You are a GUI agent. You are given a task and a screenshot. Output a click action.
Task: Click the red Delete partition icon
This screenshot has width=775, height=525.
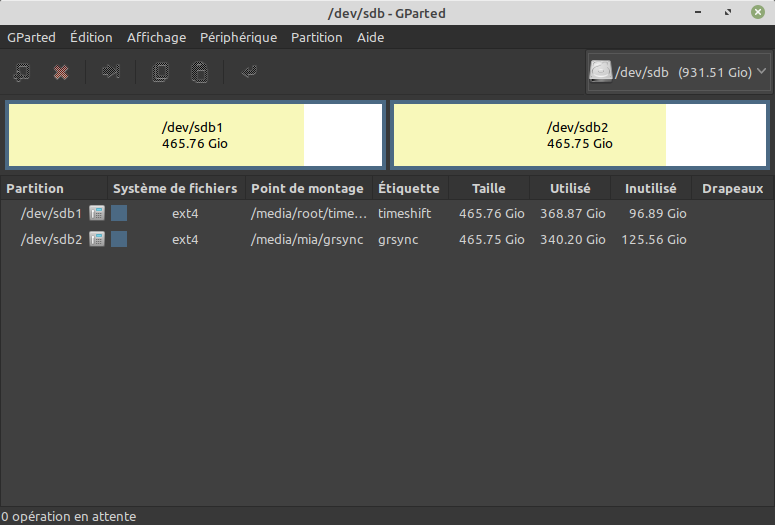pyautogui.click(x=61, y=72)
